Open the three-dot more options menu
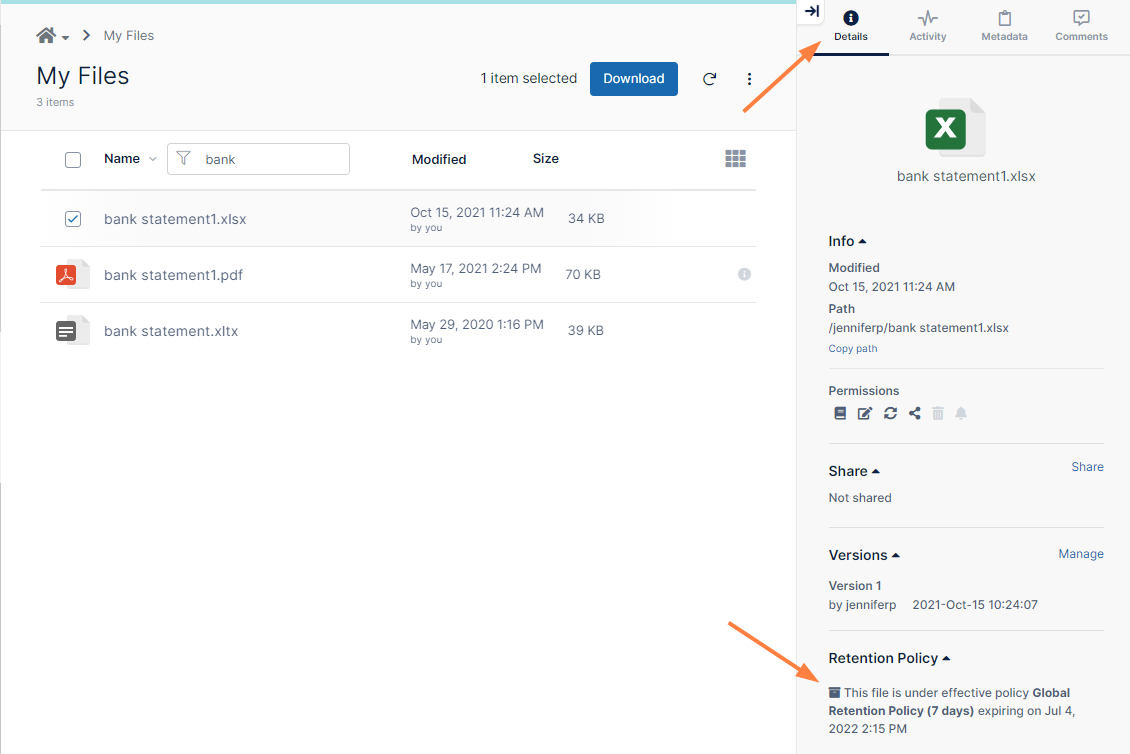1130x754 pixels. pyautogui.click(x=750, y=79)
